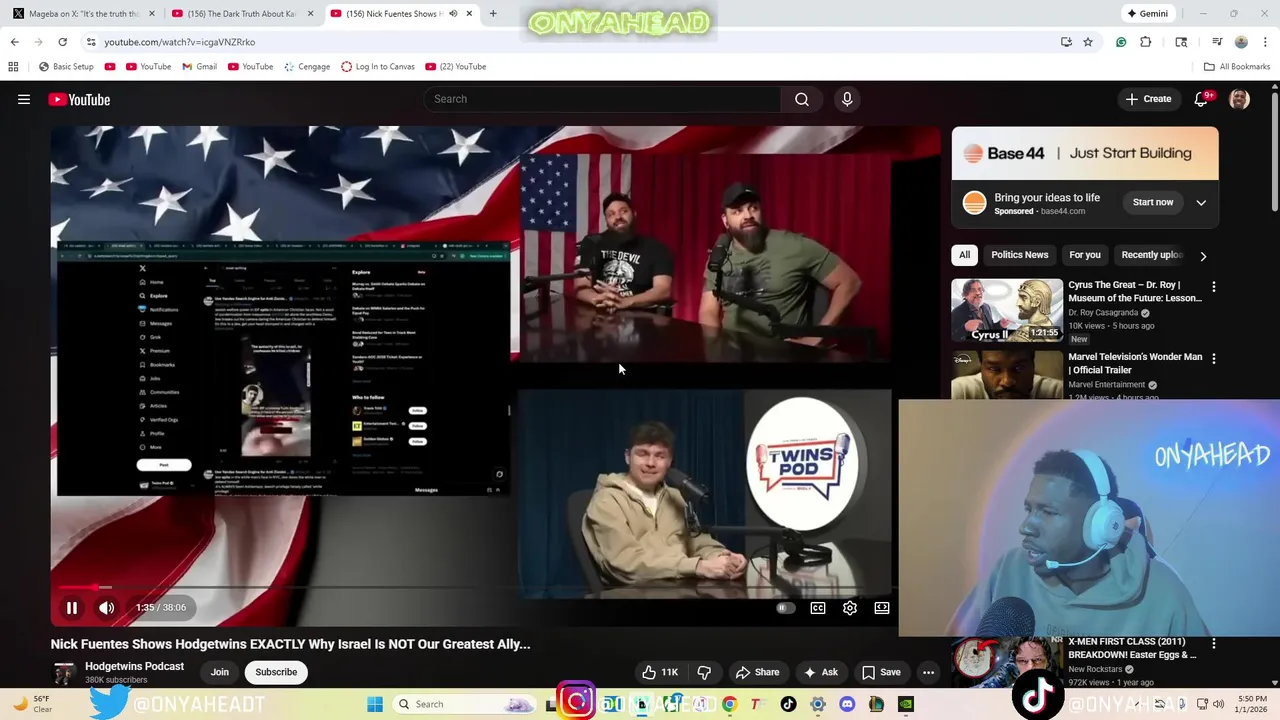This screenshot has width=1280, height=720.
Task: Open the Log In to Canvas bookmark
Action: tap(378, 67)
